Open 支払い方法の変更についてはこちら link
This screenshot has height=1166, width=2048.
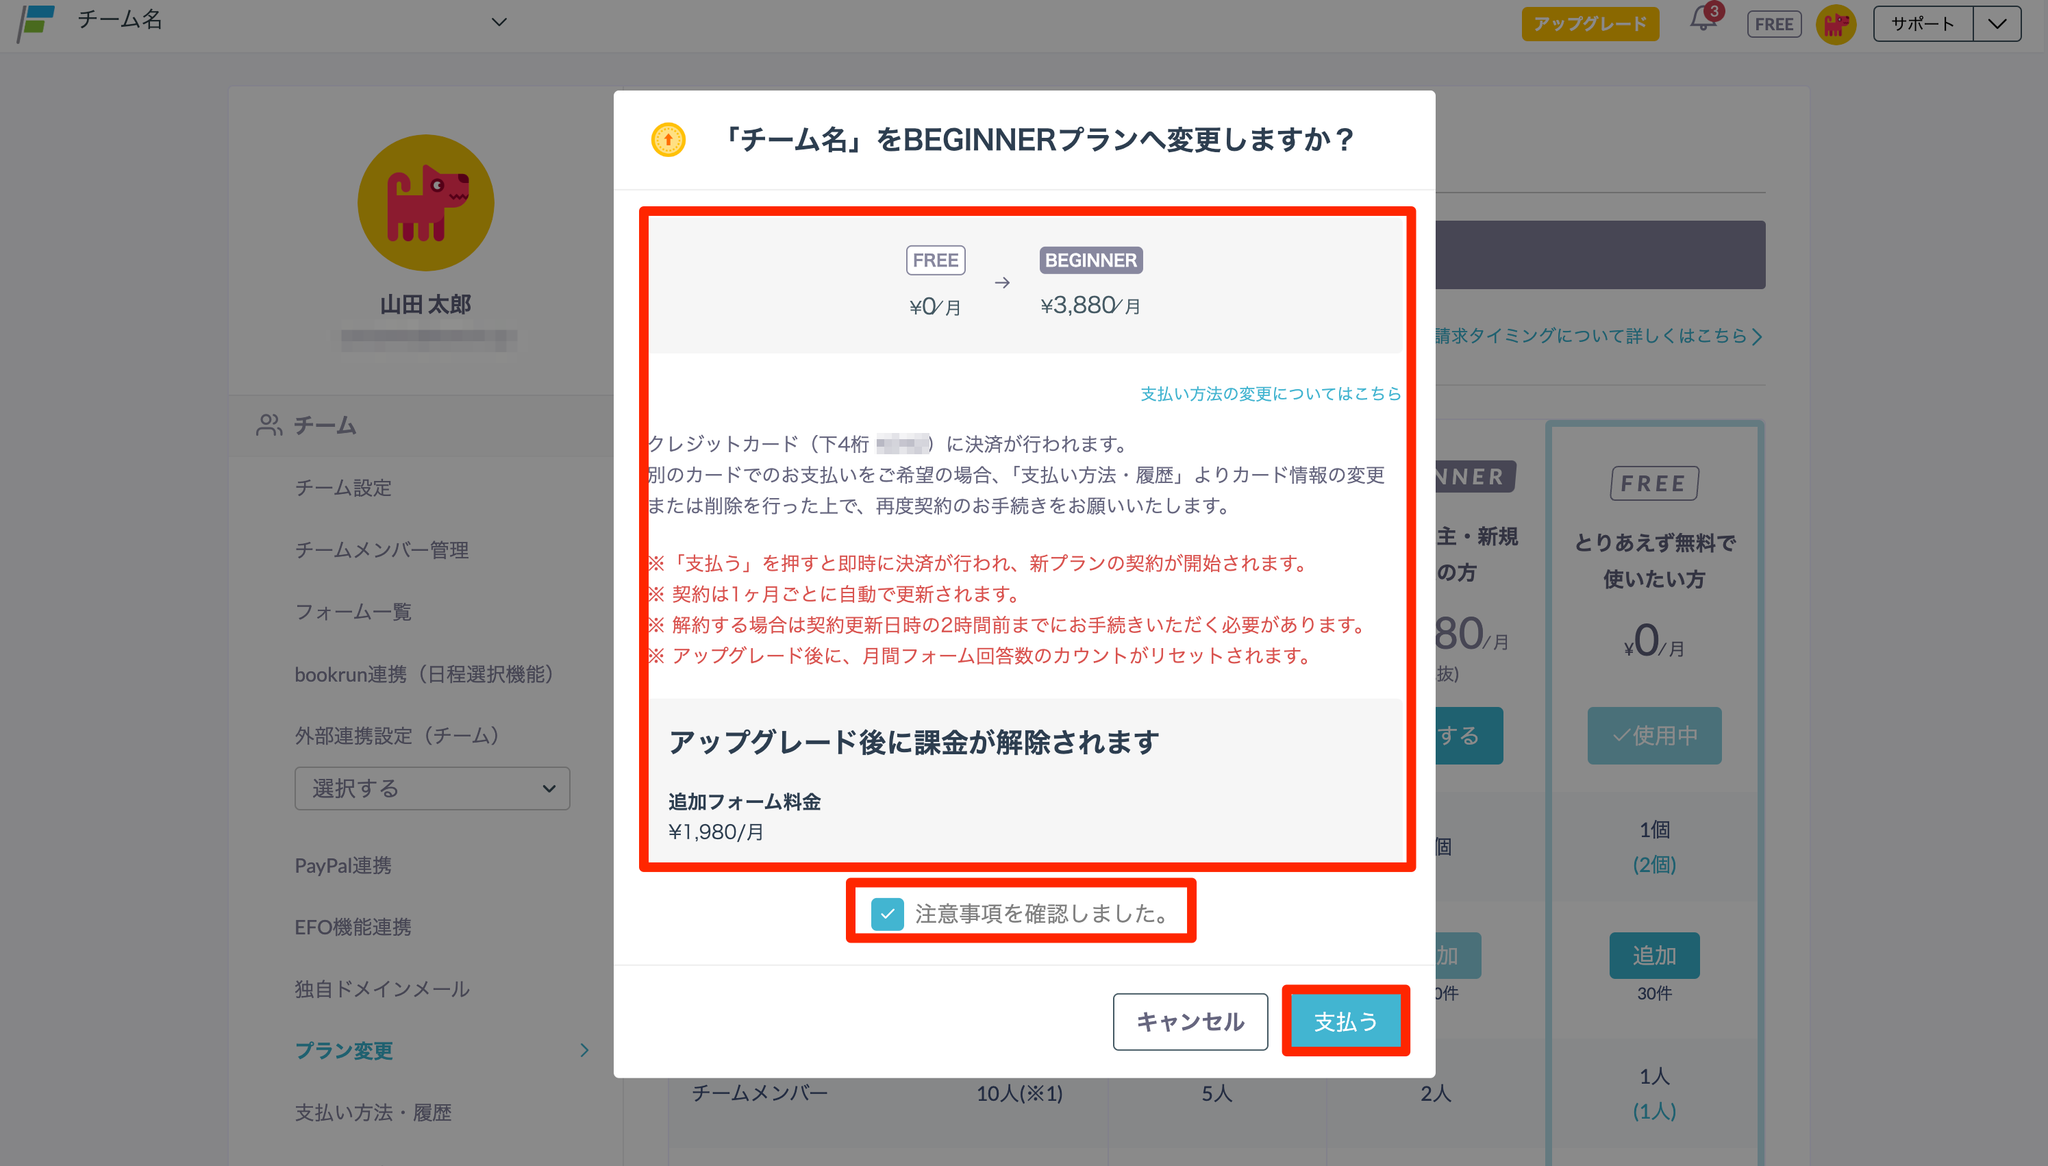(x=1270, y=394)
